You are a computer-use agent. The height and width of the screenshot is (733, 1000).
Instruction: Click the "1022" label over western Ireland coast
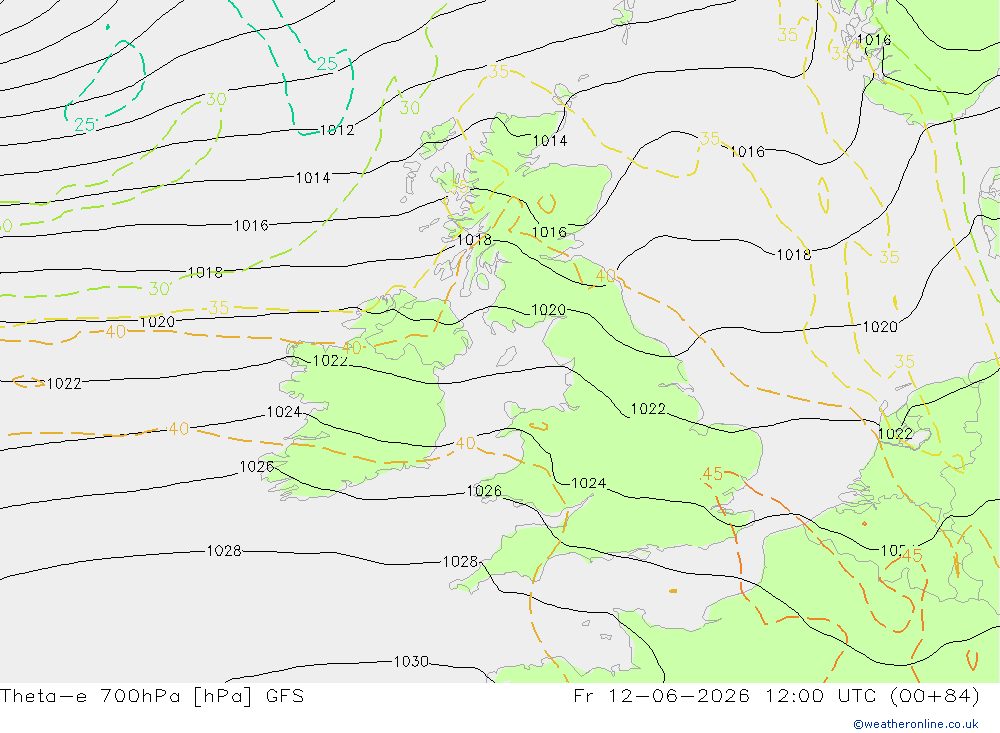330,361
